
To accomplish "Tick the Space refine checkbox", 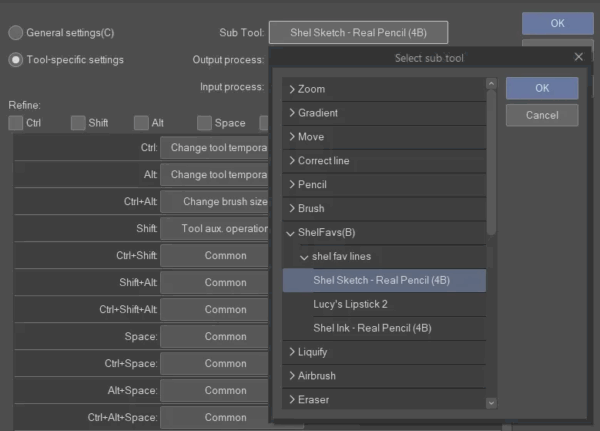I will tap(204, 123).
